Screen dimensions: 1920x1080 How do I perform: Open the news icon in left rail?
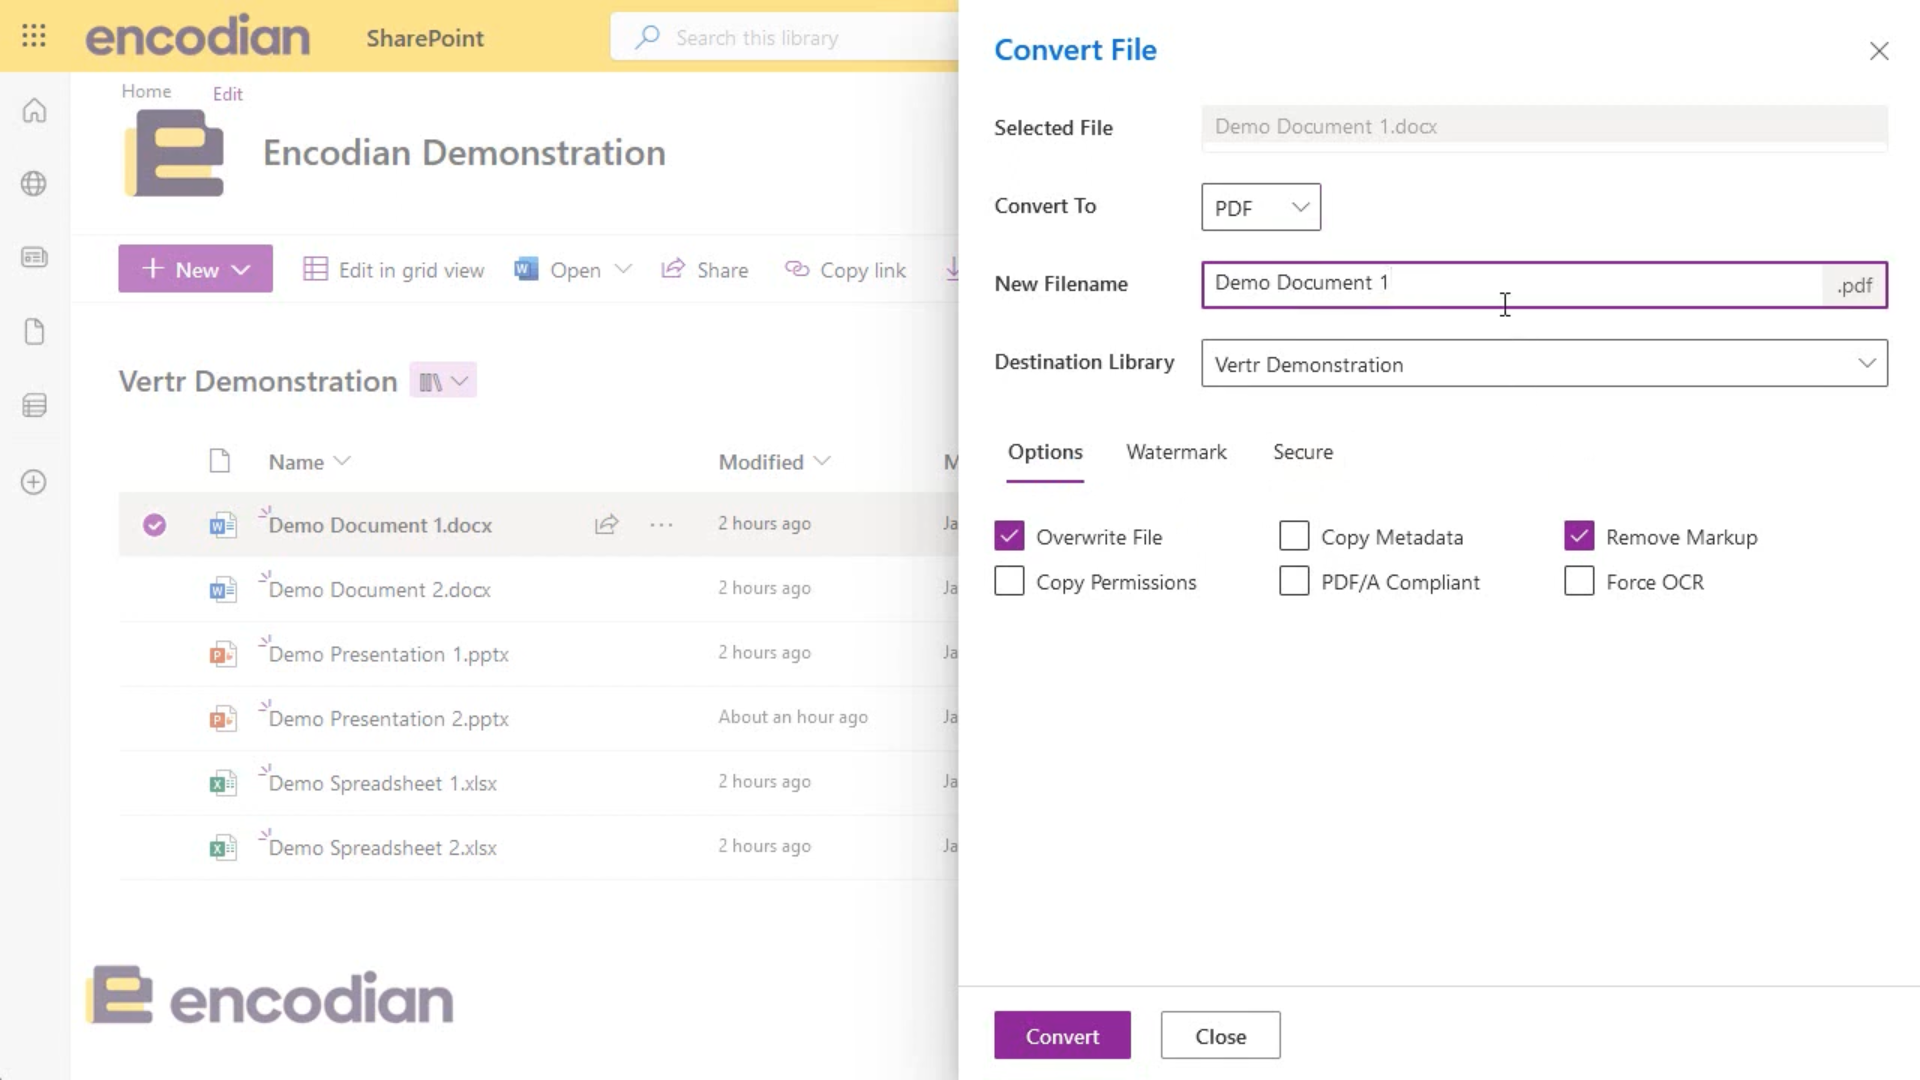[34, 258]
